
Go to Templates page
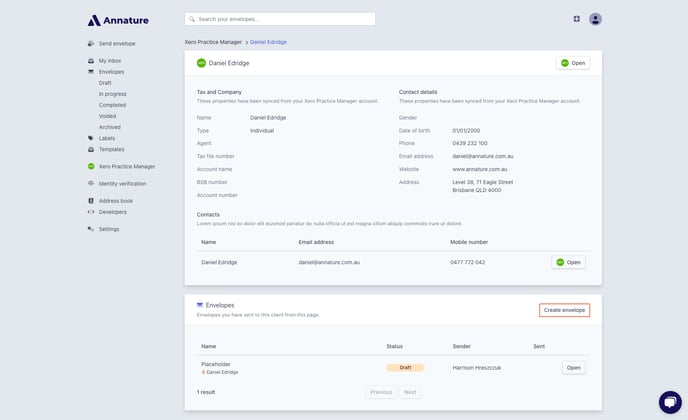pos(111,149)
